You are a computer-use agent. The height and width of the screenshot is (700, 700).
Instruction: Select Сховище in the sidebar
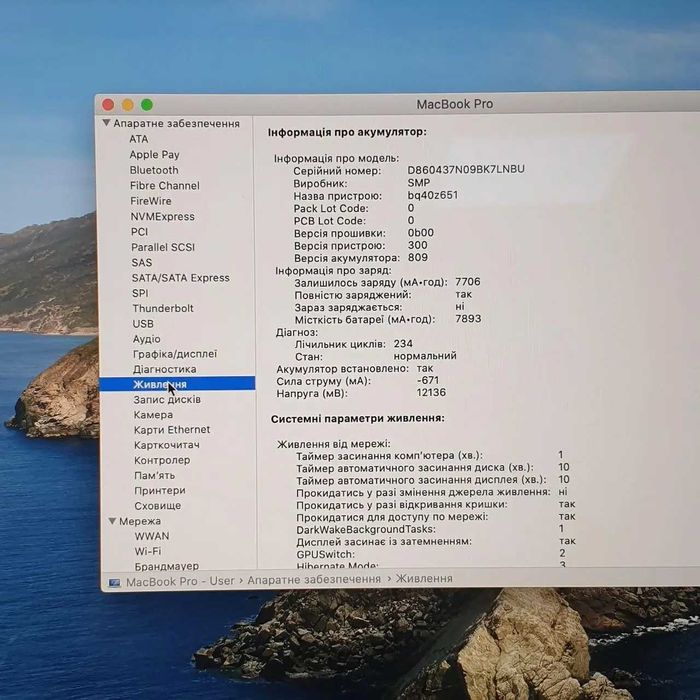coord(158,506)
